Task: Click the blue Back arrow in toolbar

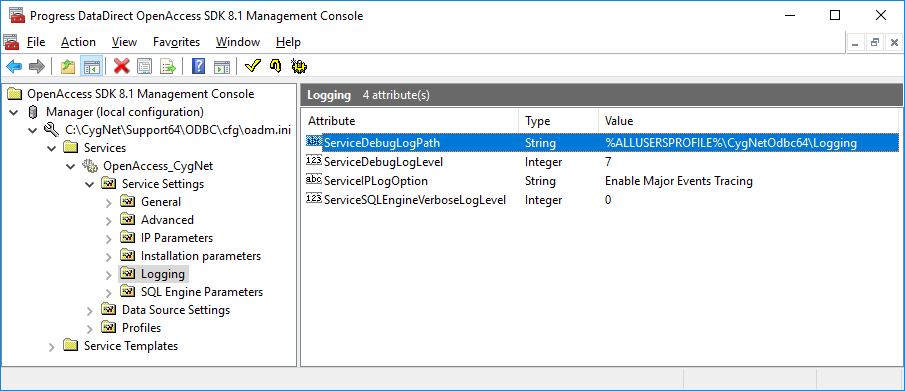Action: (x=14, y=66)
